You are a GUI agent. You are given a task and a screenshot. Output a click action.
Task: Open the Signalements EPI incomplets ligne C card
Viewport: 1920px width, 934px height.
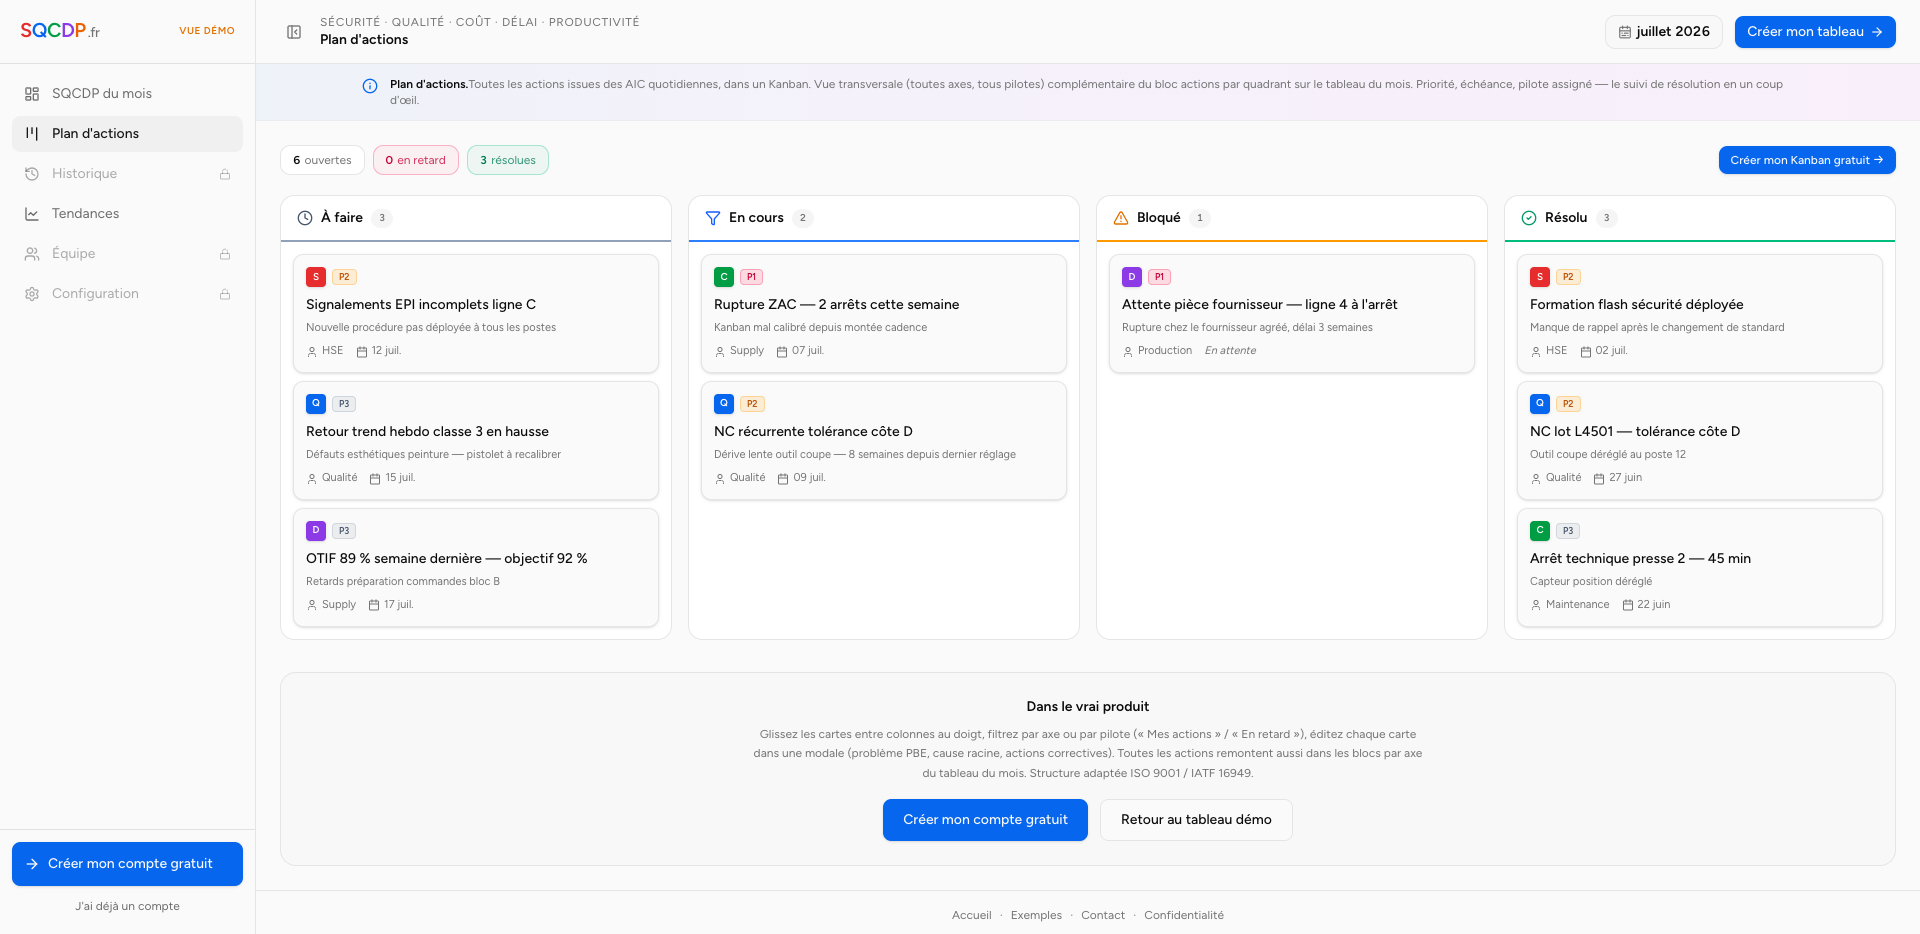[476, 314]
